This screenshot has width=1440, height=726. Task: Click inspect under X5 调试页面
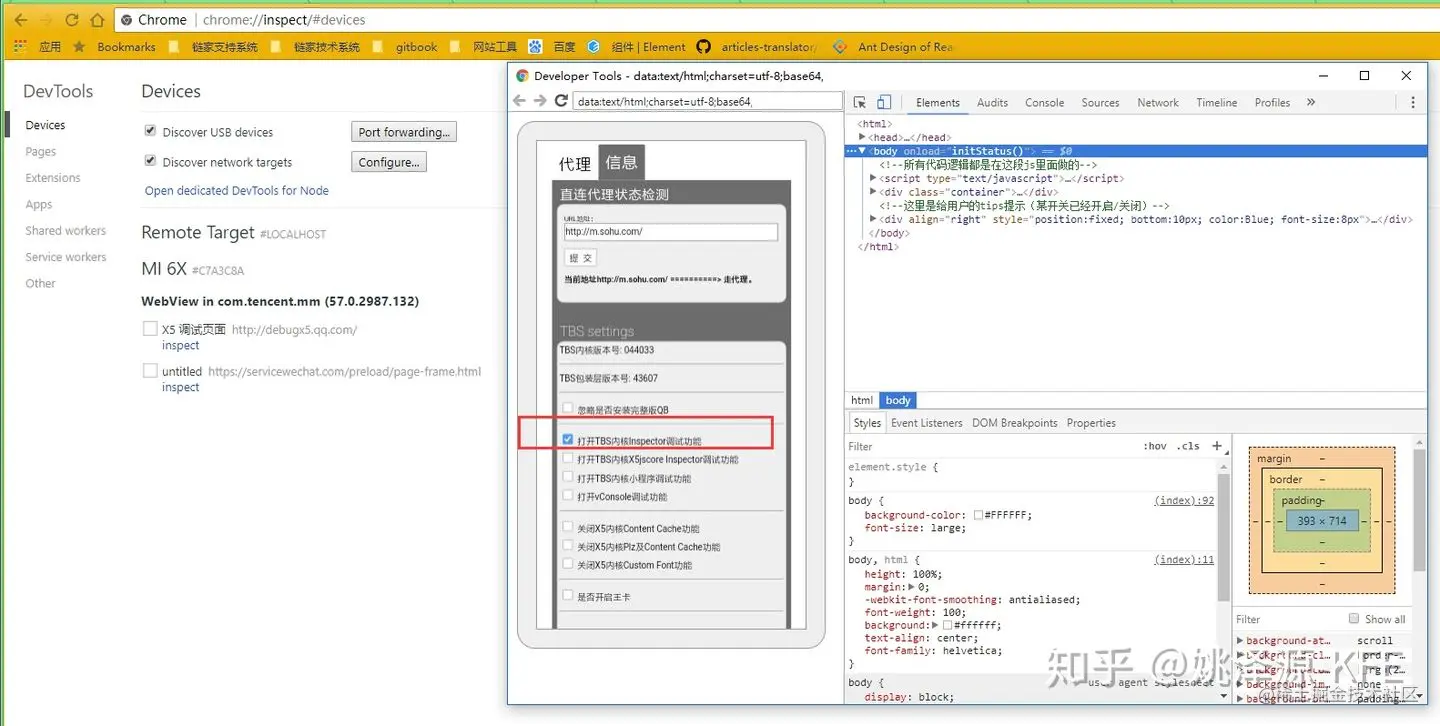click(x=181, y=345)
